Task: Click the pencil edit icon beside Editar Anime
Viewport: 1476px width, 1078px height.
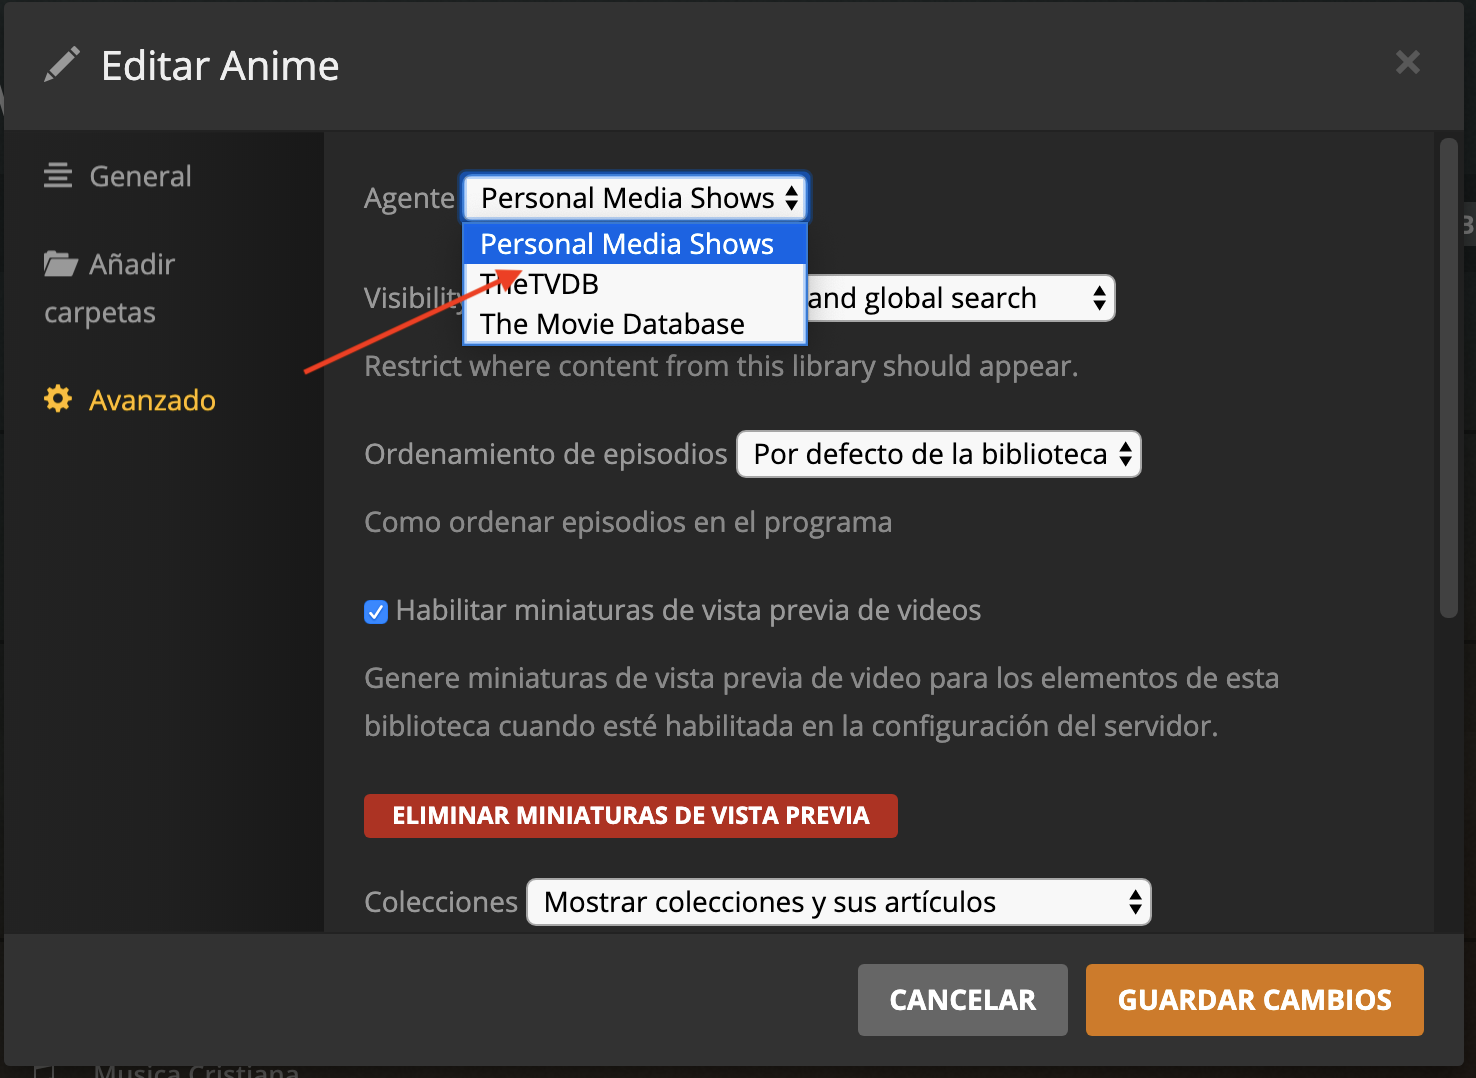Action: click(x=61, y=65)
